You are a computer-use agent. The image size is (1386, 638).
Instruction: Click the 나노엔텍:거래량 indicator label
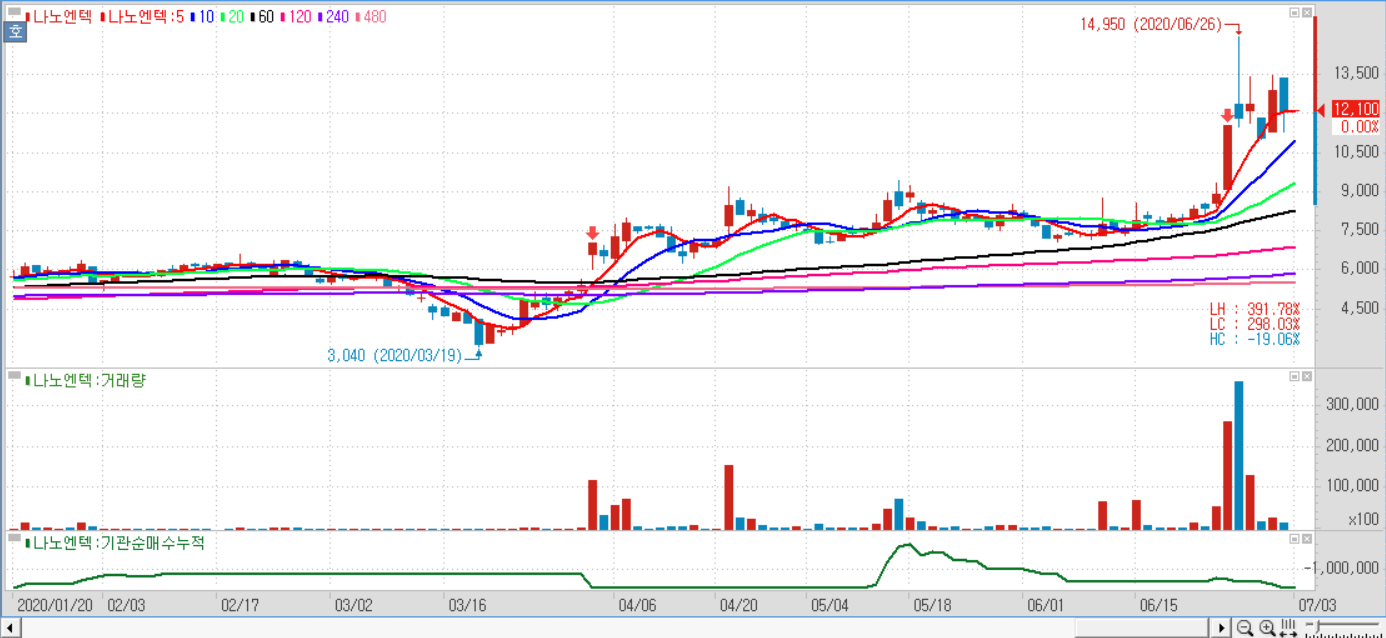[x=85, y=380]
